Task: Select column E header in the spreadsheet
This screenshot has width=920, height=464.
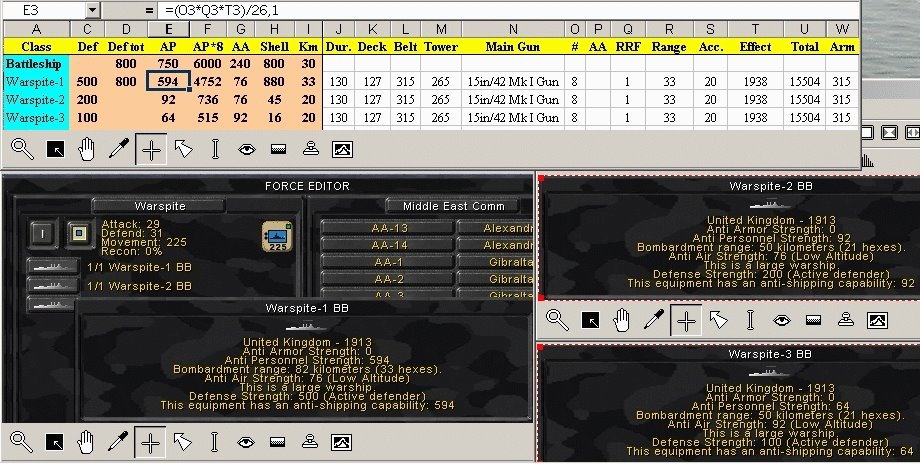Action: pyautogui.click(x=168, y=29)
